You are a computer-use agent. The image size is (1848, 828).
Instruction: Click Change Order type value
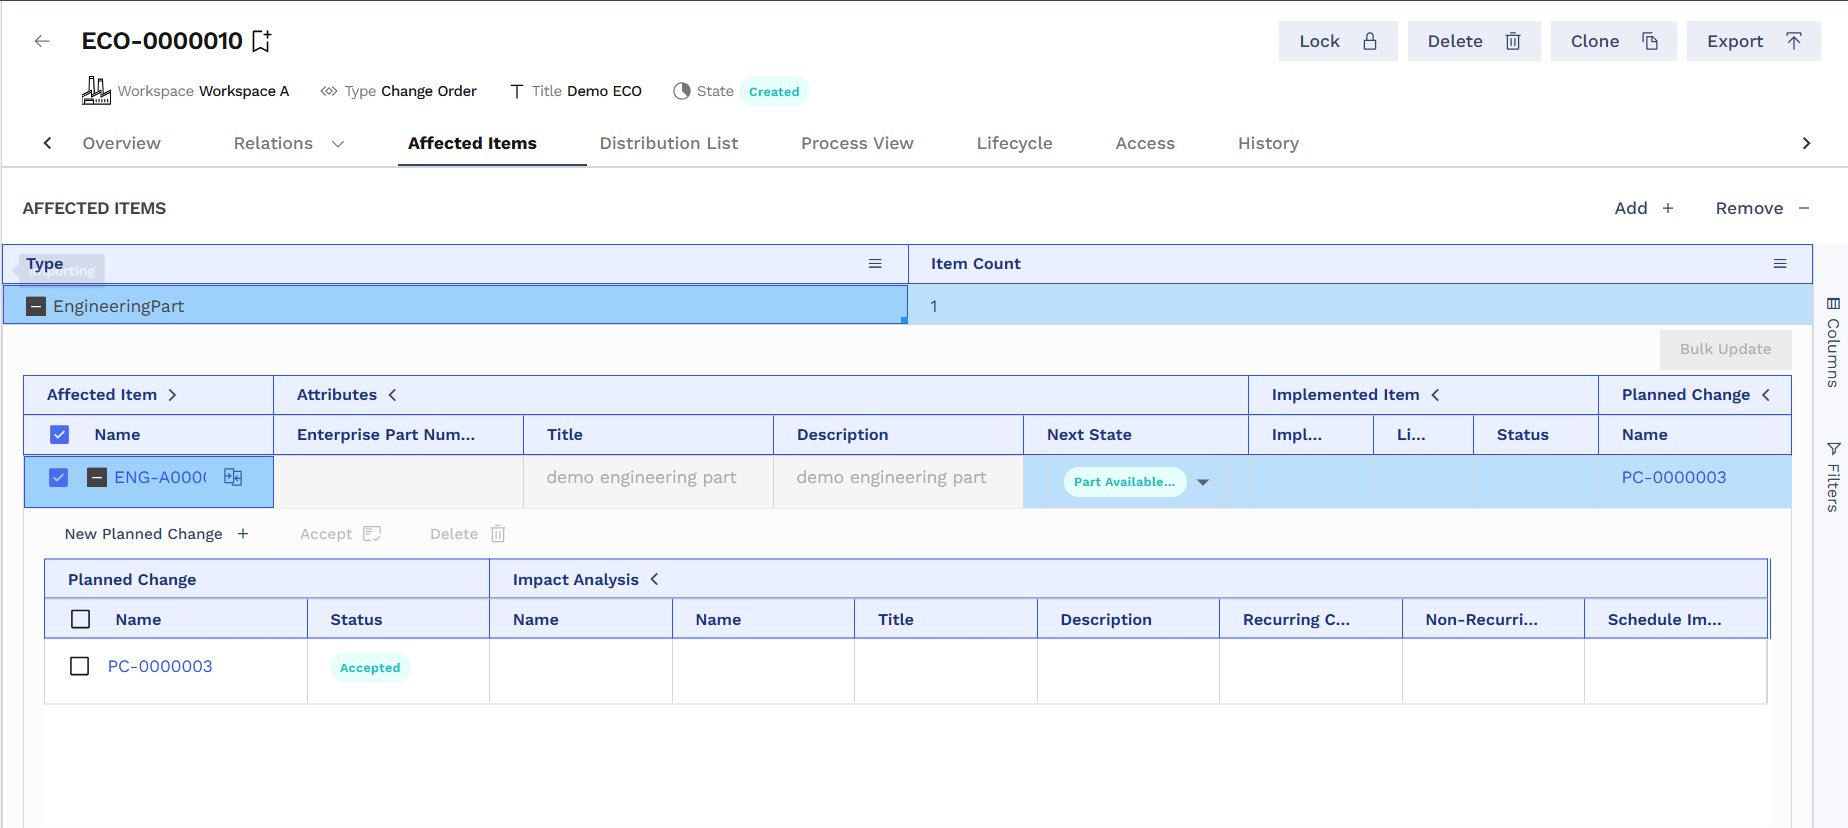(x=429, y=91)
